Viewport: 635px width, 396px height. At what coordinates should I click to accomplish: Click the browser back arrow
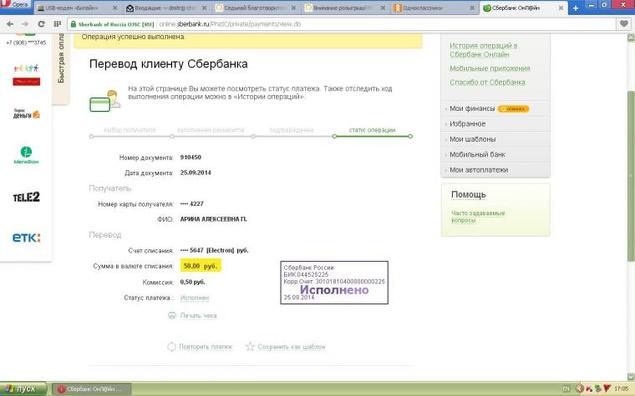click(10, 24)
